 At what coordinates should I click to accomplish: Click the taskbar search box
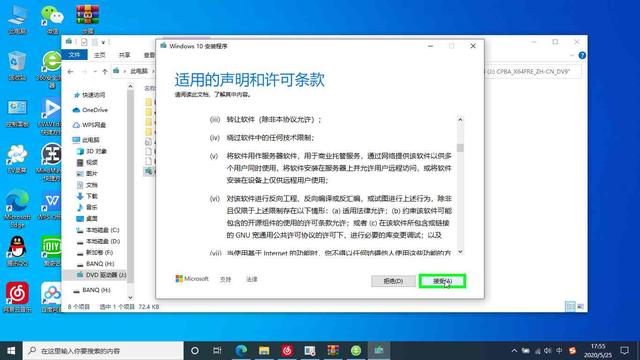[x=103, y=351]
